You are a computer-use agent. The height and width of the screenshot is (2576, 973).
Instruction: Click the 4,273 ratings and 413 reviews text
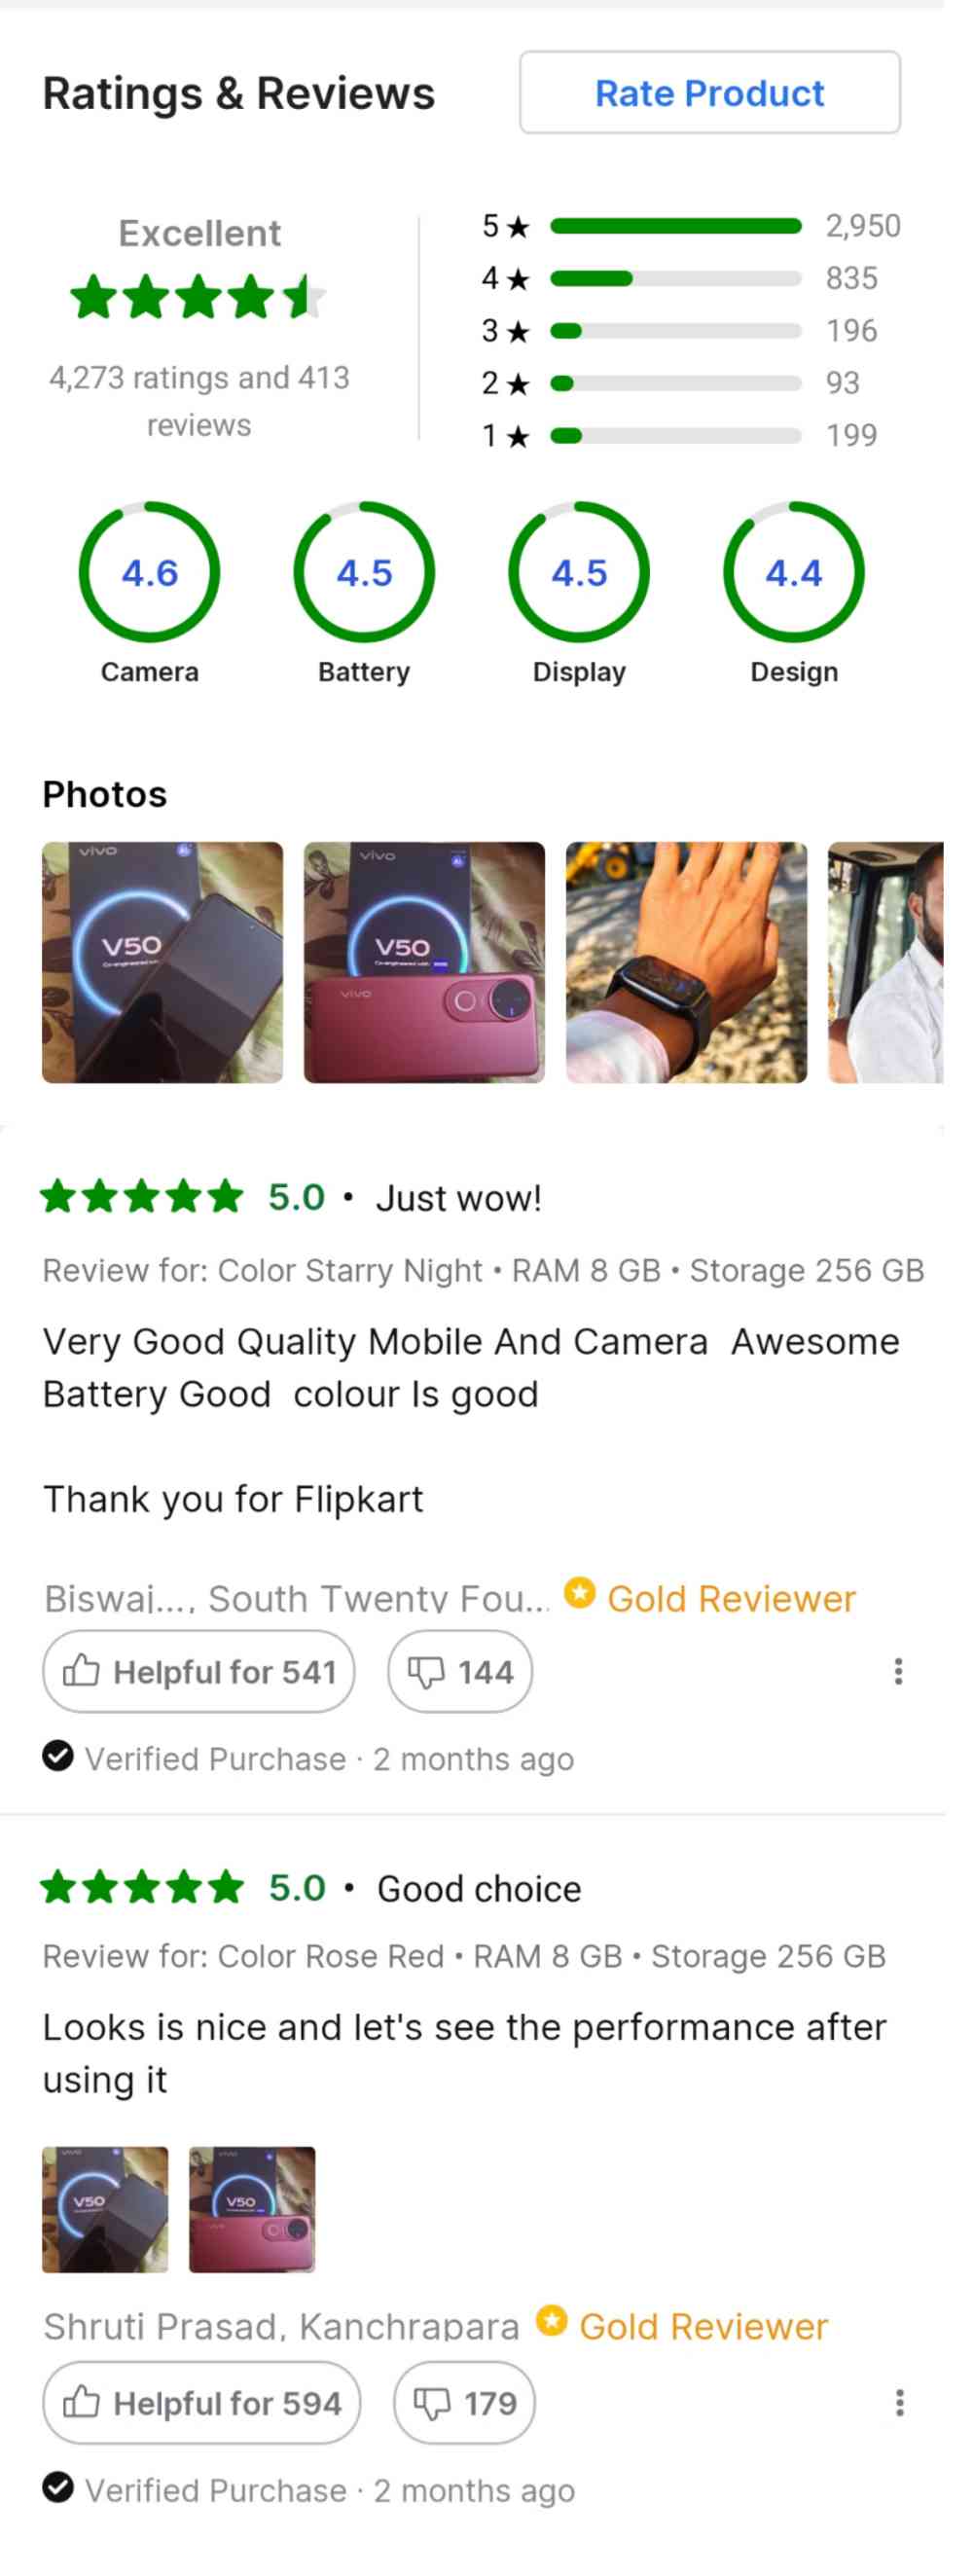tap(199, 401)
